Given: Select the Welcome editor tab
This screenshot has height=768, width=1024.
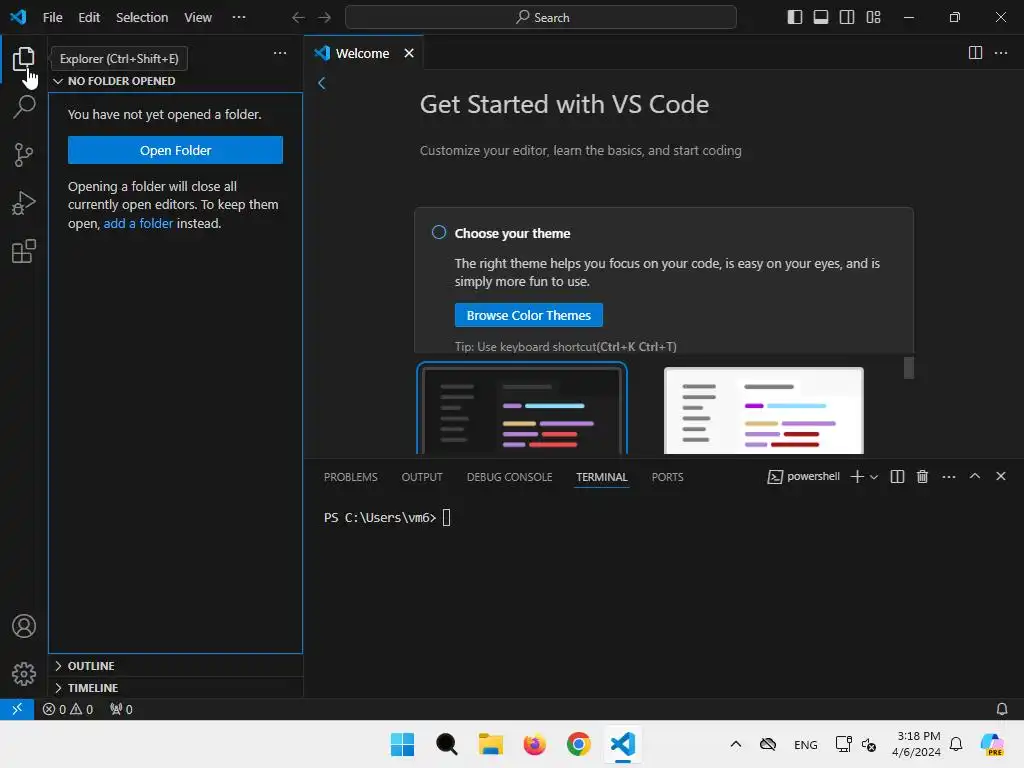Looking at the screenshot, I should [x=364, y=53].
